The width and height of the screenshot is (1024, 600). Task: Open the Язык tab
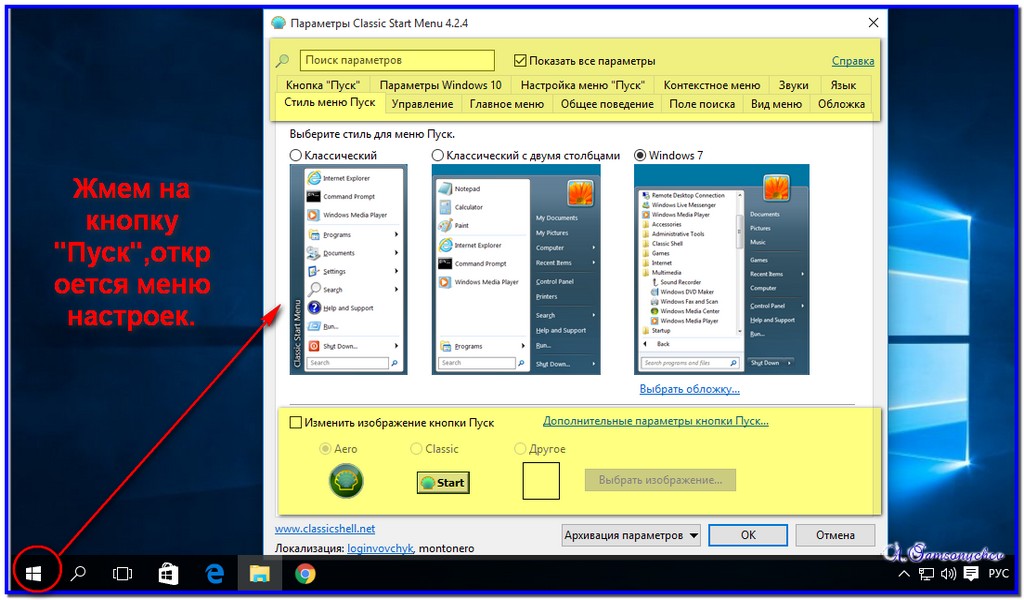point(843,85)
